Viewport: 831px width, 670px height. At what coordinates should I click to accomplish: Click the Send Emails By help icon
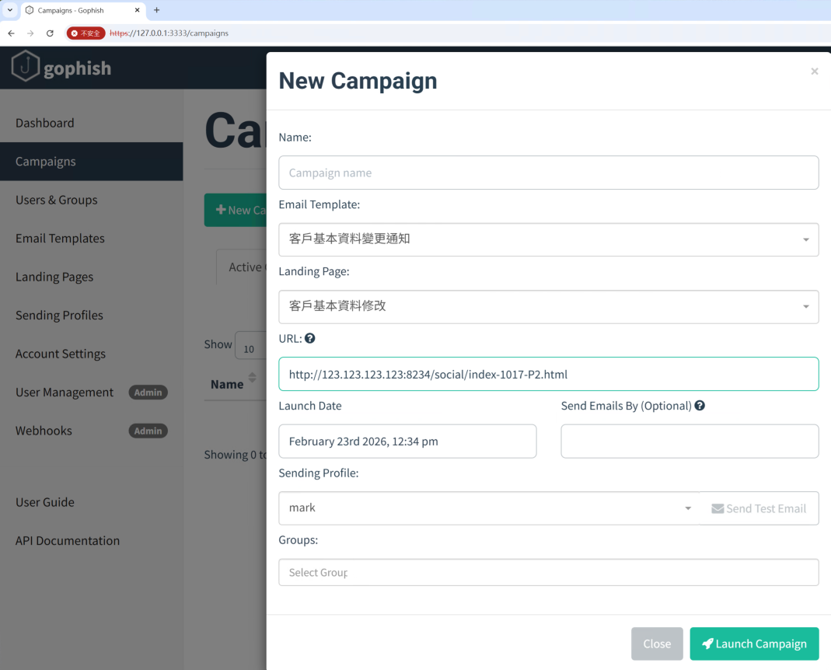tap(700, 405)
